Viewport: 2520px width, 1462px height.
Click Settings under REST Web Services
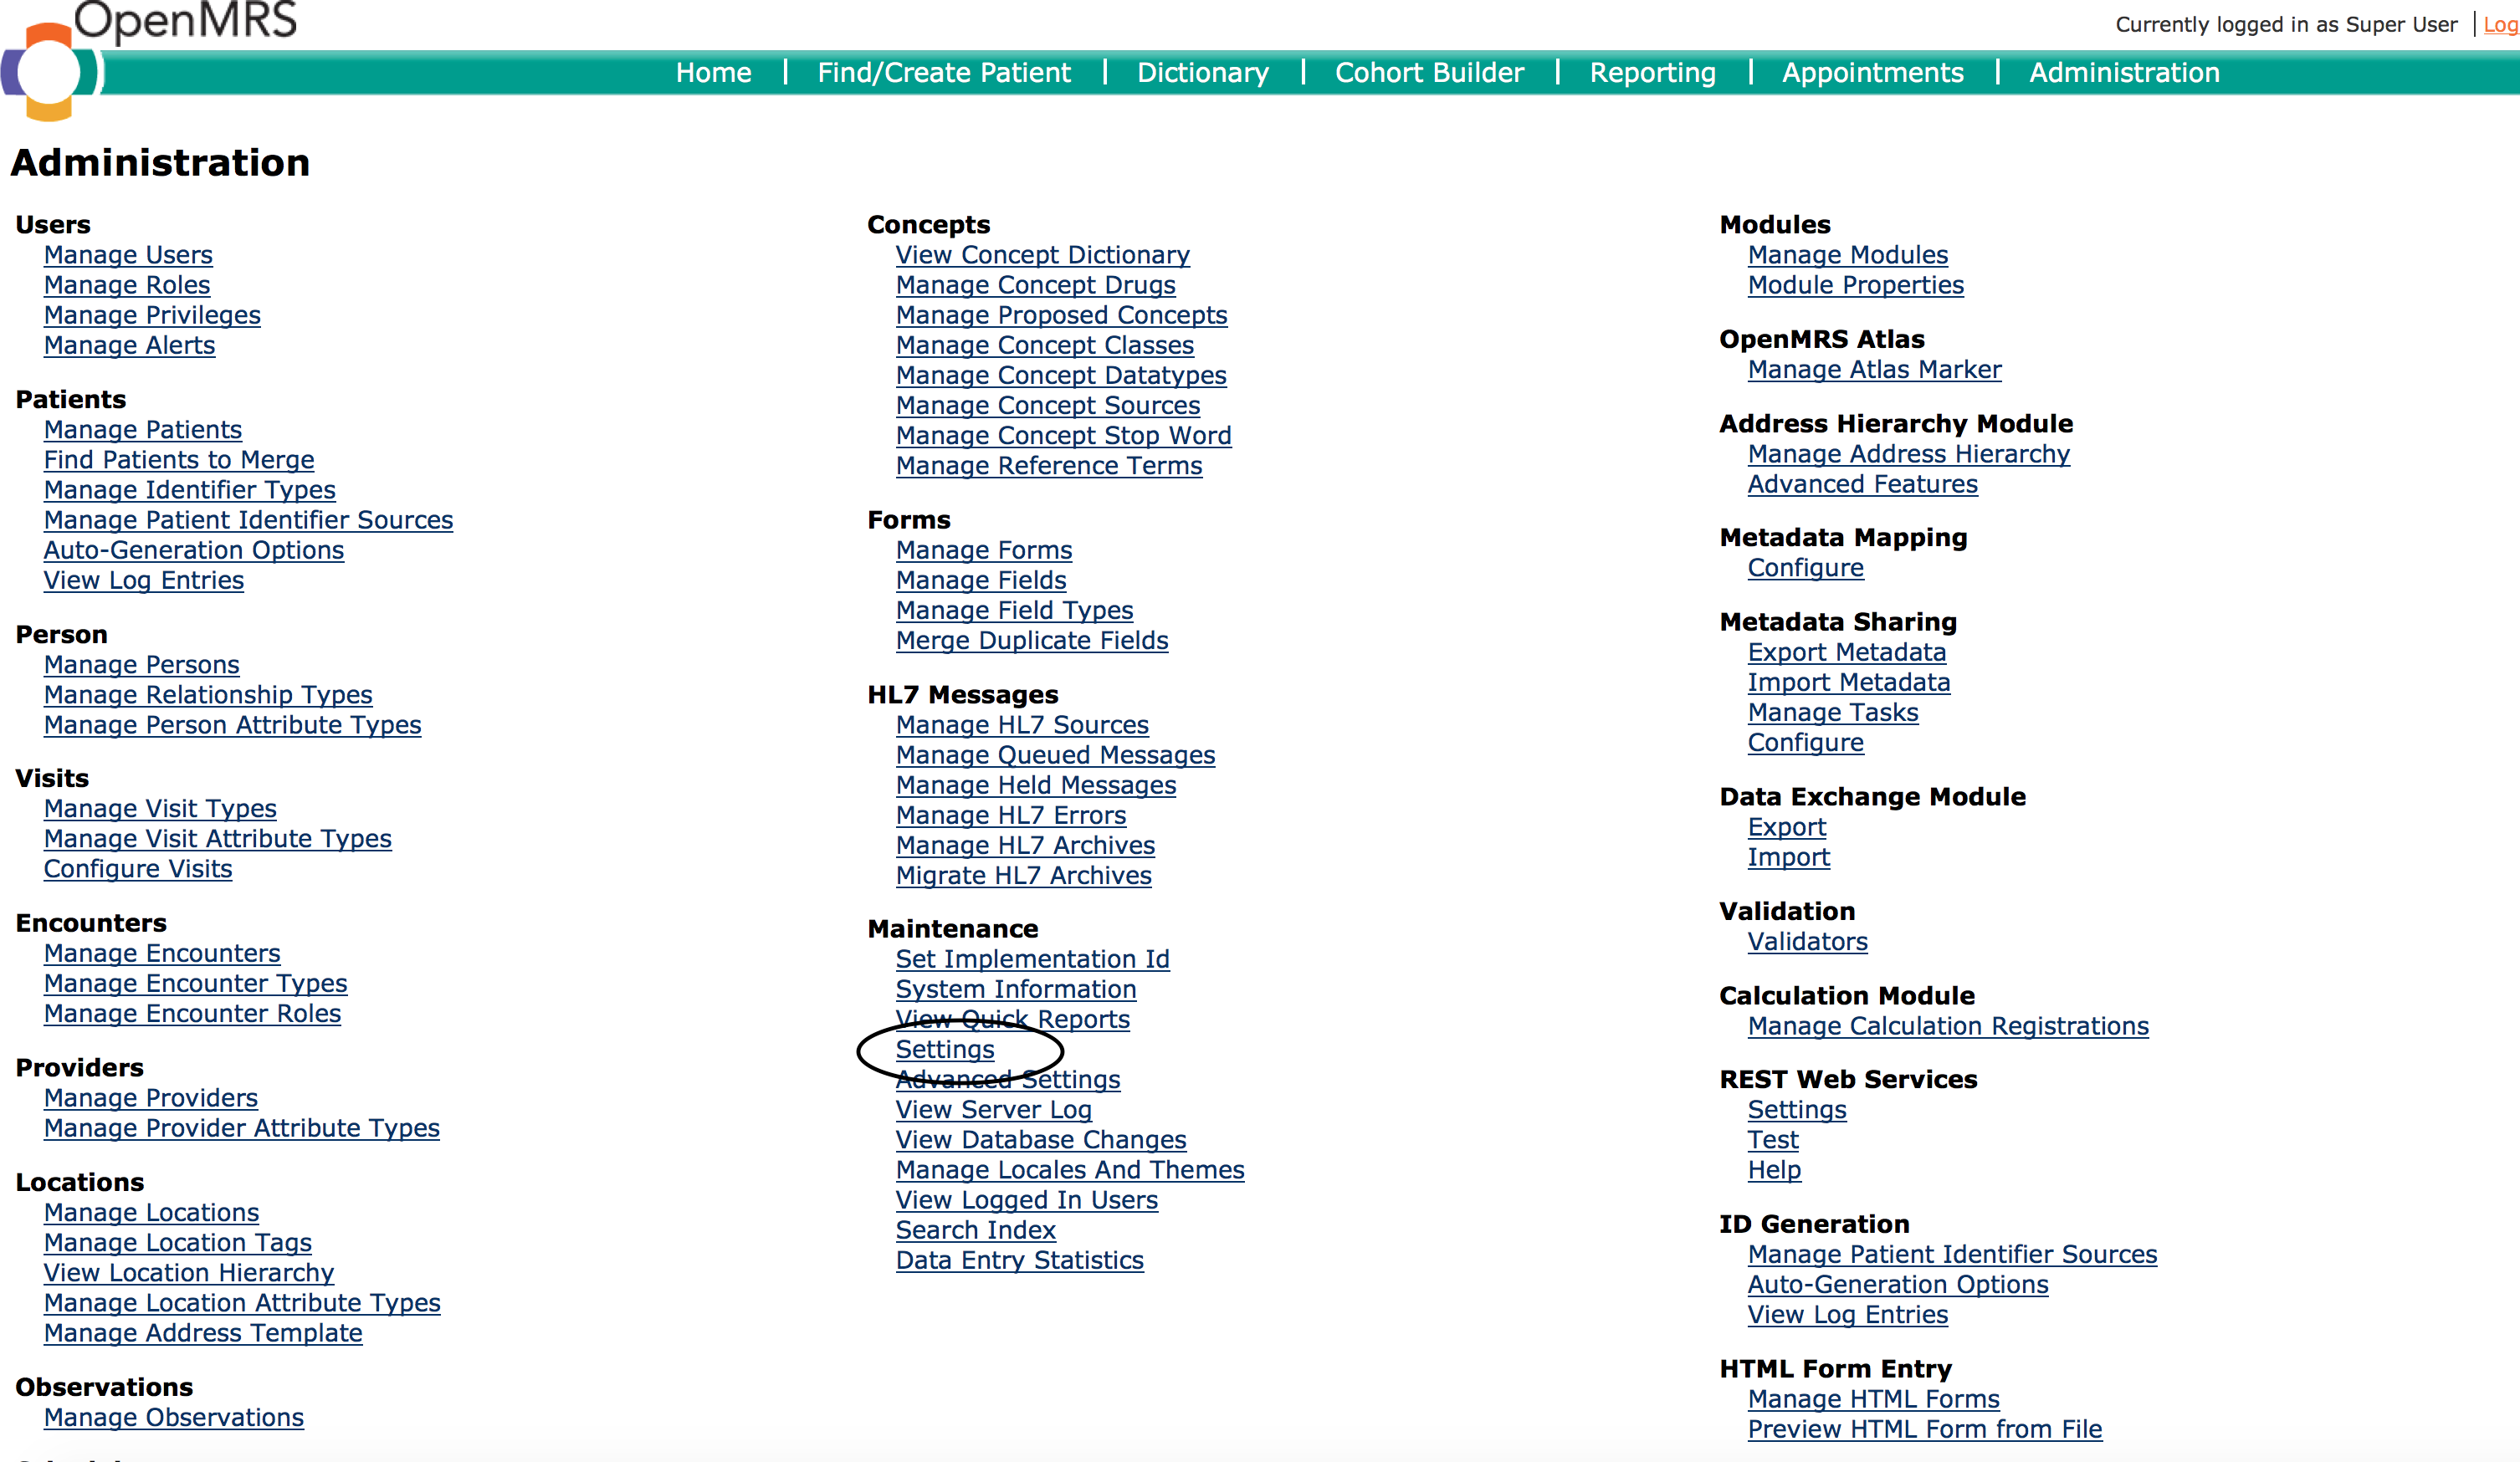(x=1797, y=1110)
